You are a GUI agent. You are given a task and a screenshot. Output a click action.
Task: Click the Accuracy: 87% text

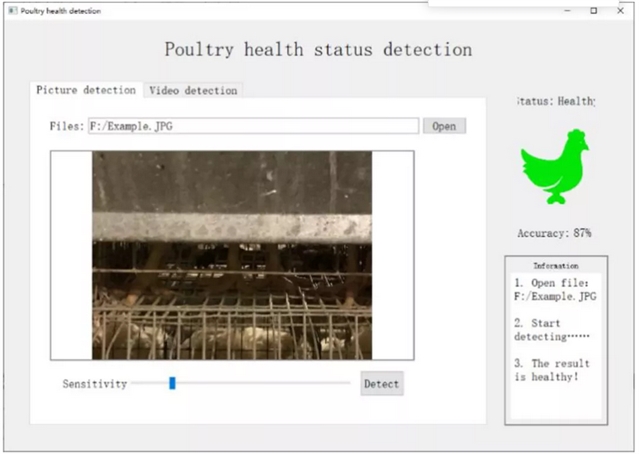pos(554,233)
